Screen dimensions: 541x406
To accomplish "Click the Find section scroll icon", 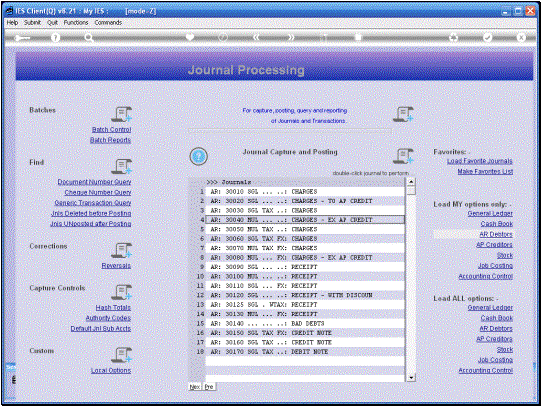I will pos(122,166).
